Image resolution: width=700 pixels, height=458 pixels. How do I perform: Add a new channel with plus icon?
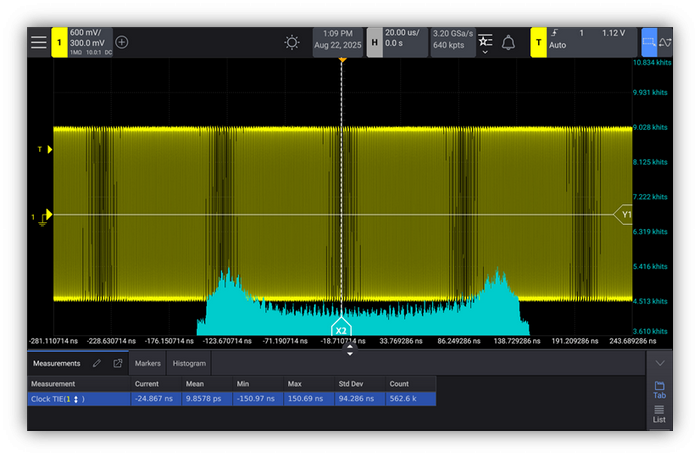(x=122, y=42)
